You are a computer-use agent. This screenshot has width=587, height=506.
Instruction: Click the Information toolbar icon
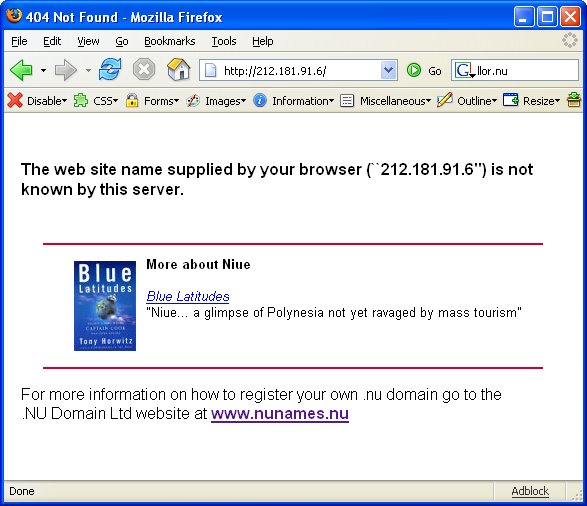(x=293, y=101)
